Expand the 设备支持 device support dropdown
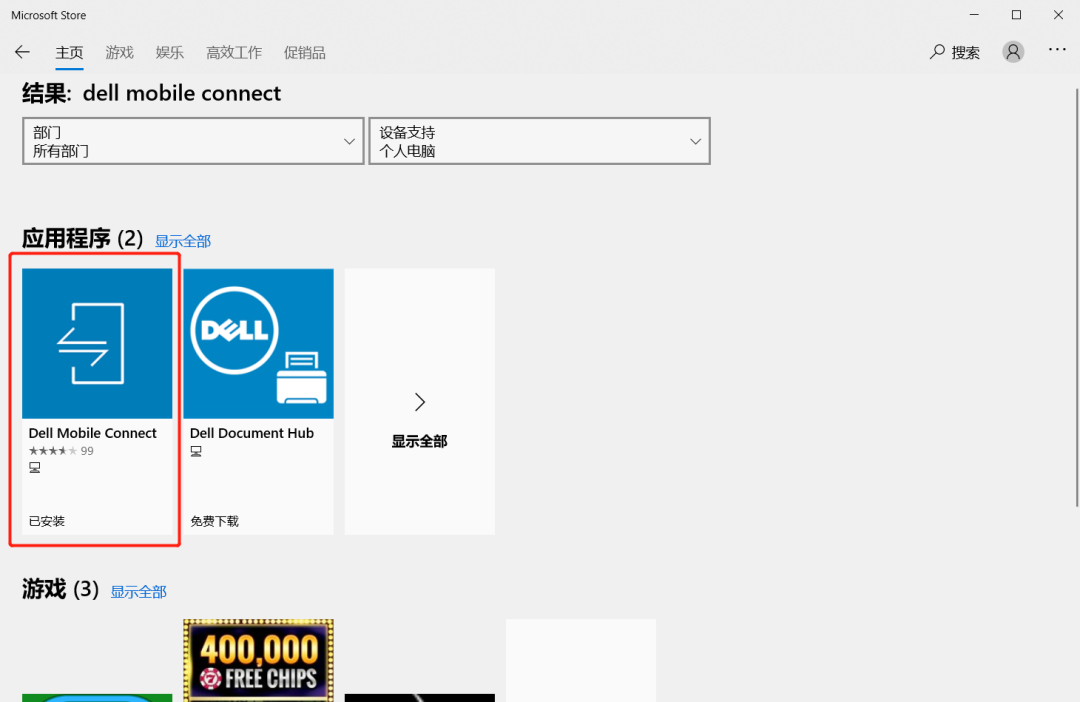This screenshot has height=702, width=1080. [539, 141]
